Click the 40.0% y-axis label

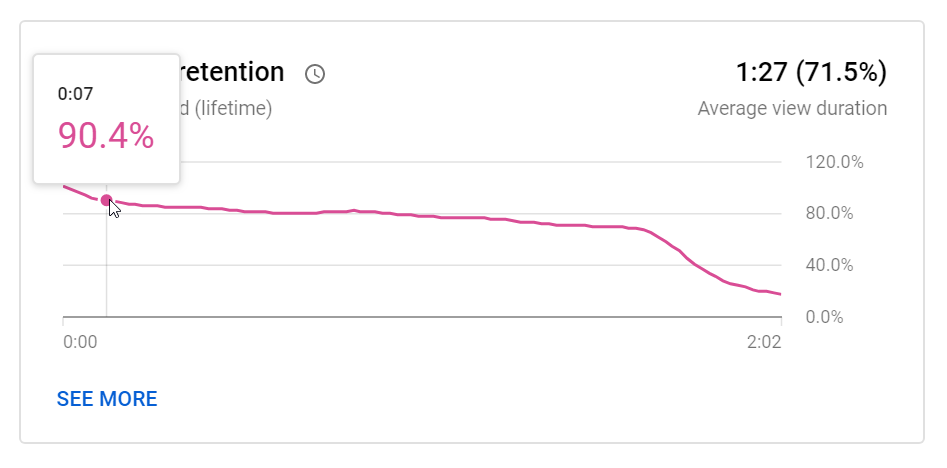(829, 265)
